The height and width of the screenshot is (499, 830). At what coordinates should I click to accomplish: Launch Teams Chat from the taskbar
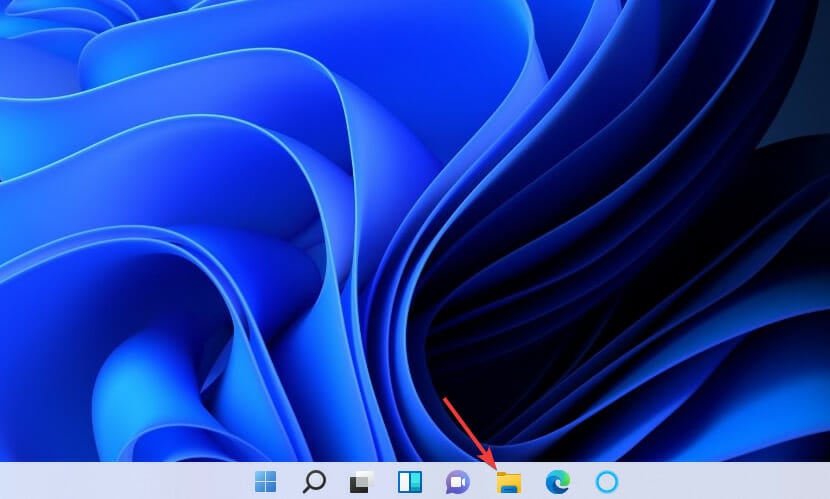pyautogui.click(x=458, y=482)
